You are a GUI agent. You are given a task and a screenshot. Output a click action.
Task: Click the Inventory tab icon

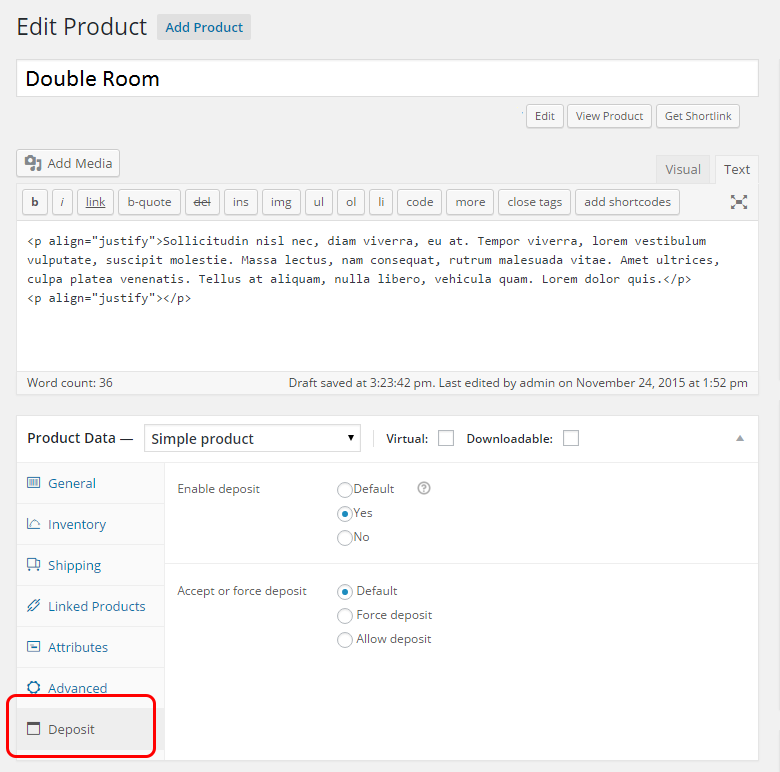[x=33, y=524]
